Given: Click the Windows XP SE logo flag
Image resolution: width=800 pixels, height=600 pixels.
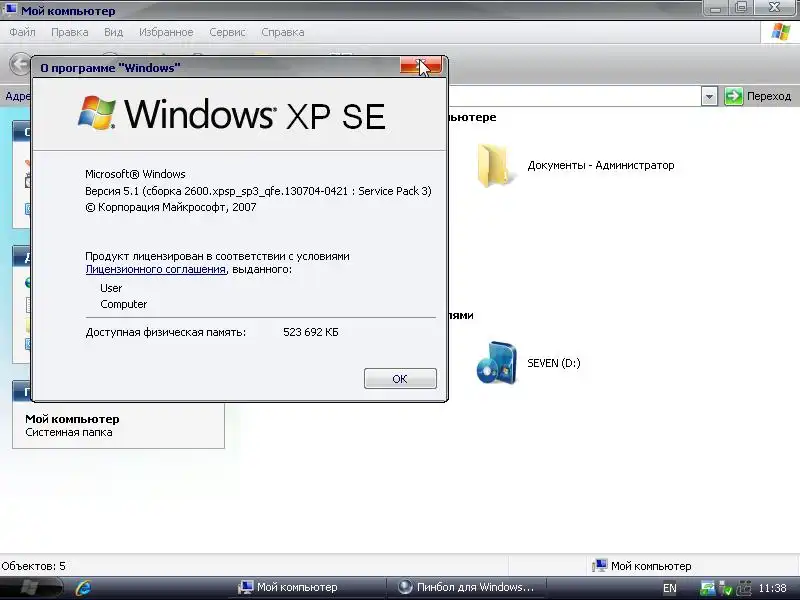Looking at the screenshot, I should point(96,113).
